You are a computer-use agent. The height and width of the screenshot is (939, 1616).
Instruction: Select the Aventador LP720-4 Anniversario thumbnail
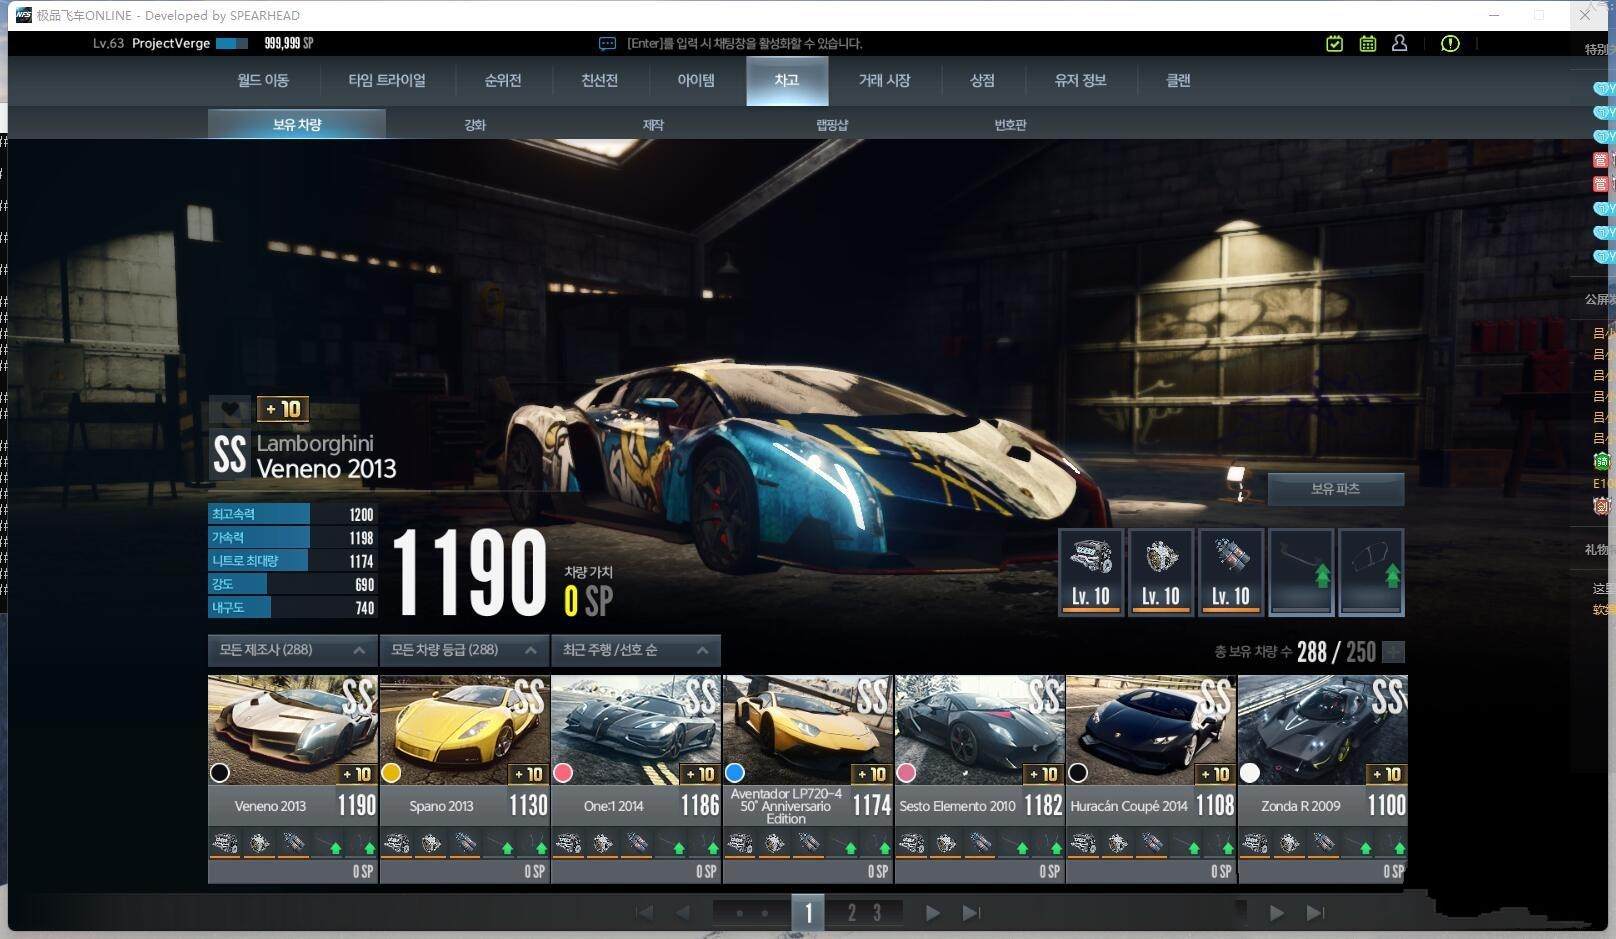click(808, 729)
